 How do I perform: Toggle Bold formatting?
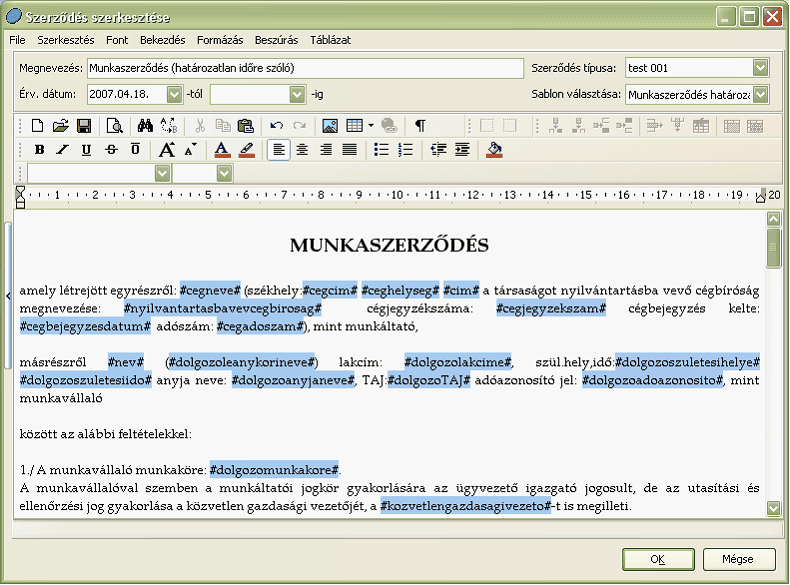point(39,150)
